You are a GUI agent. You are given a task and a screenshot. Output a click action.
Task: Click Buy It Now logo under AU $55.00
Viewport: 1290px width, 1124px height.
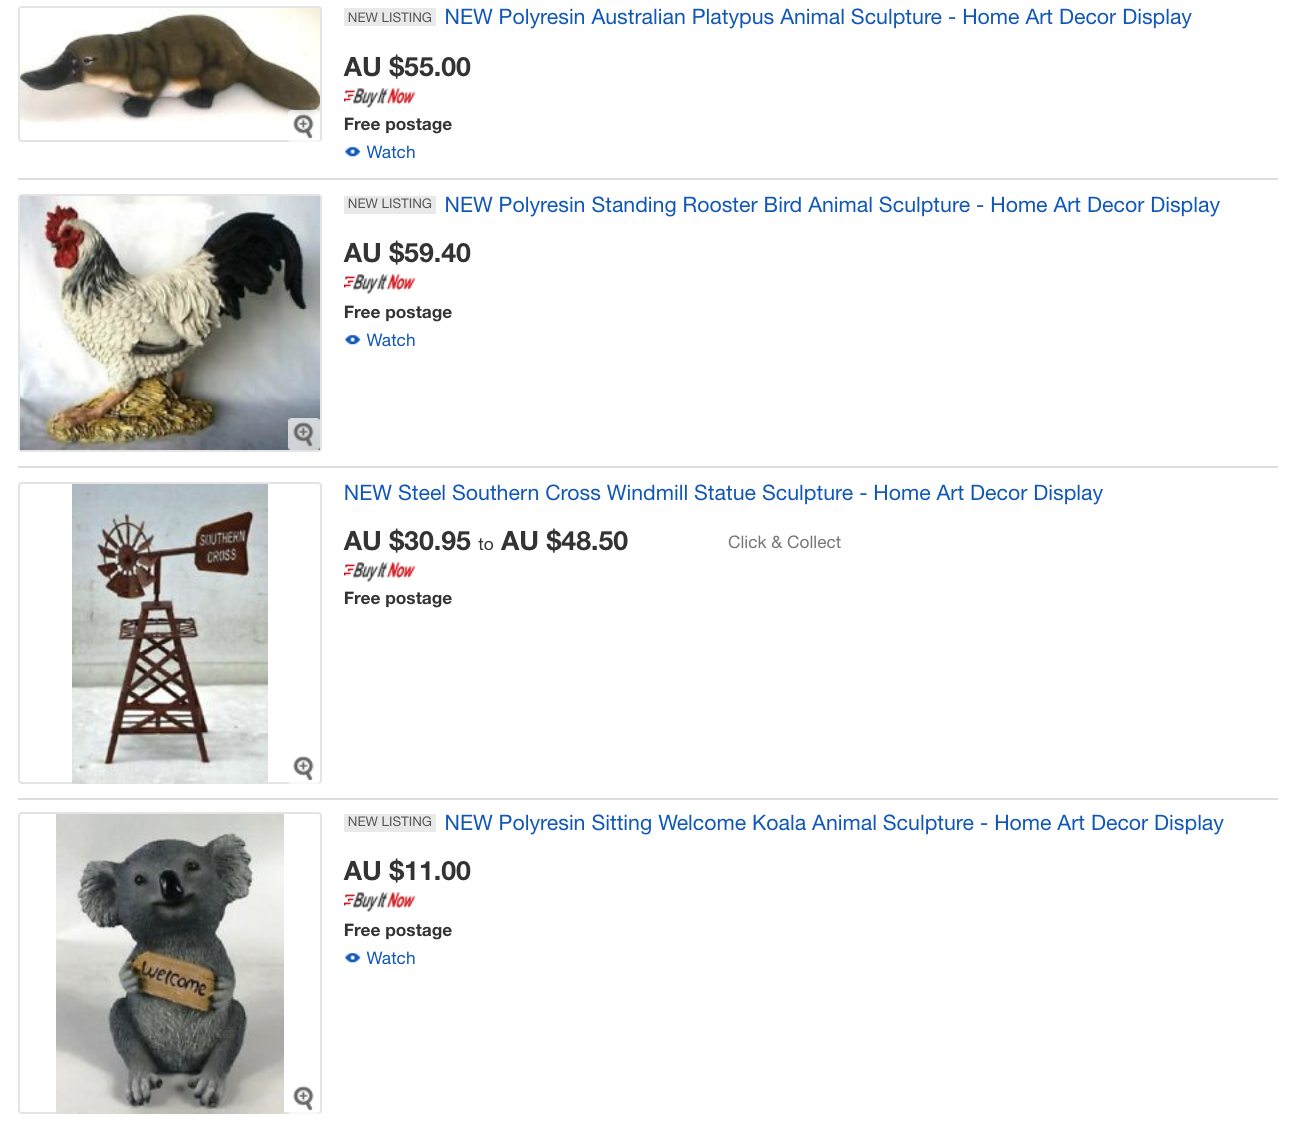379,97
